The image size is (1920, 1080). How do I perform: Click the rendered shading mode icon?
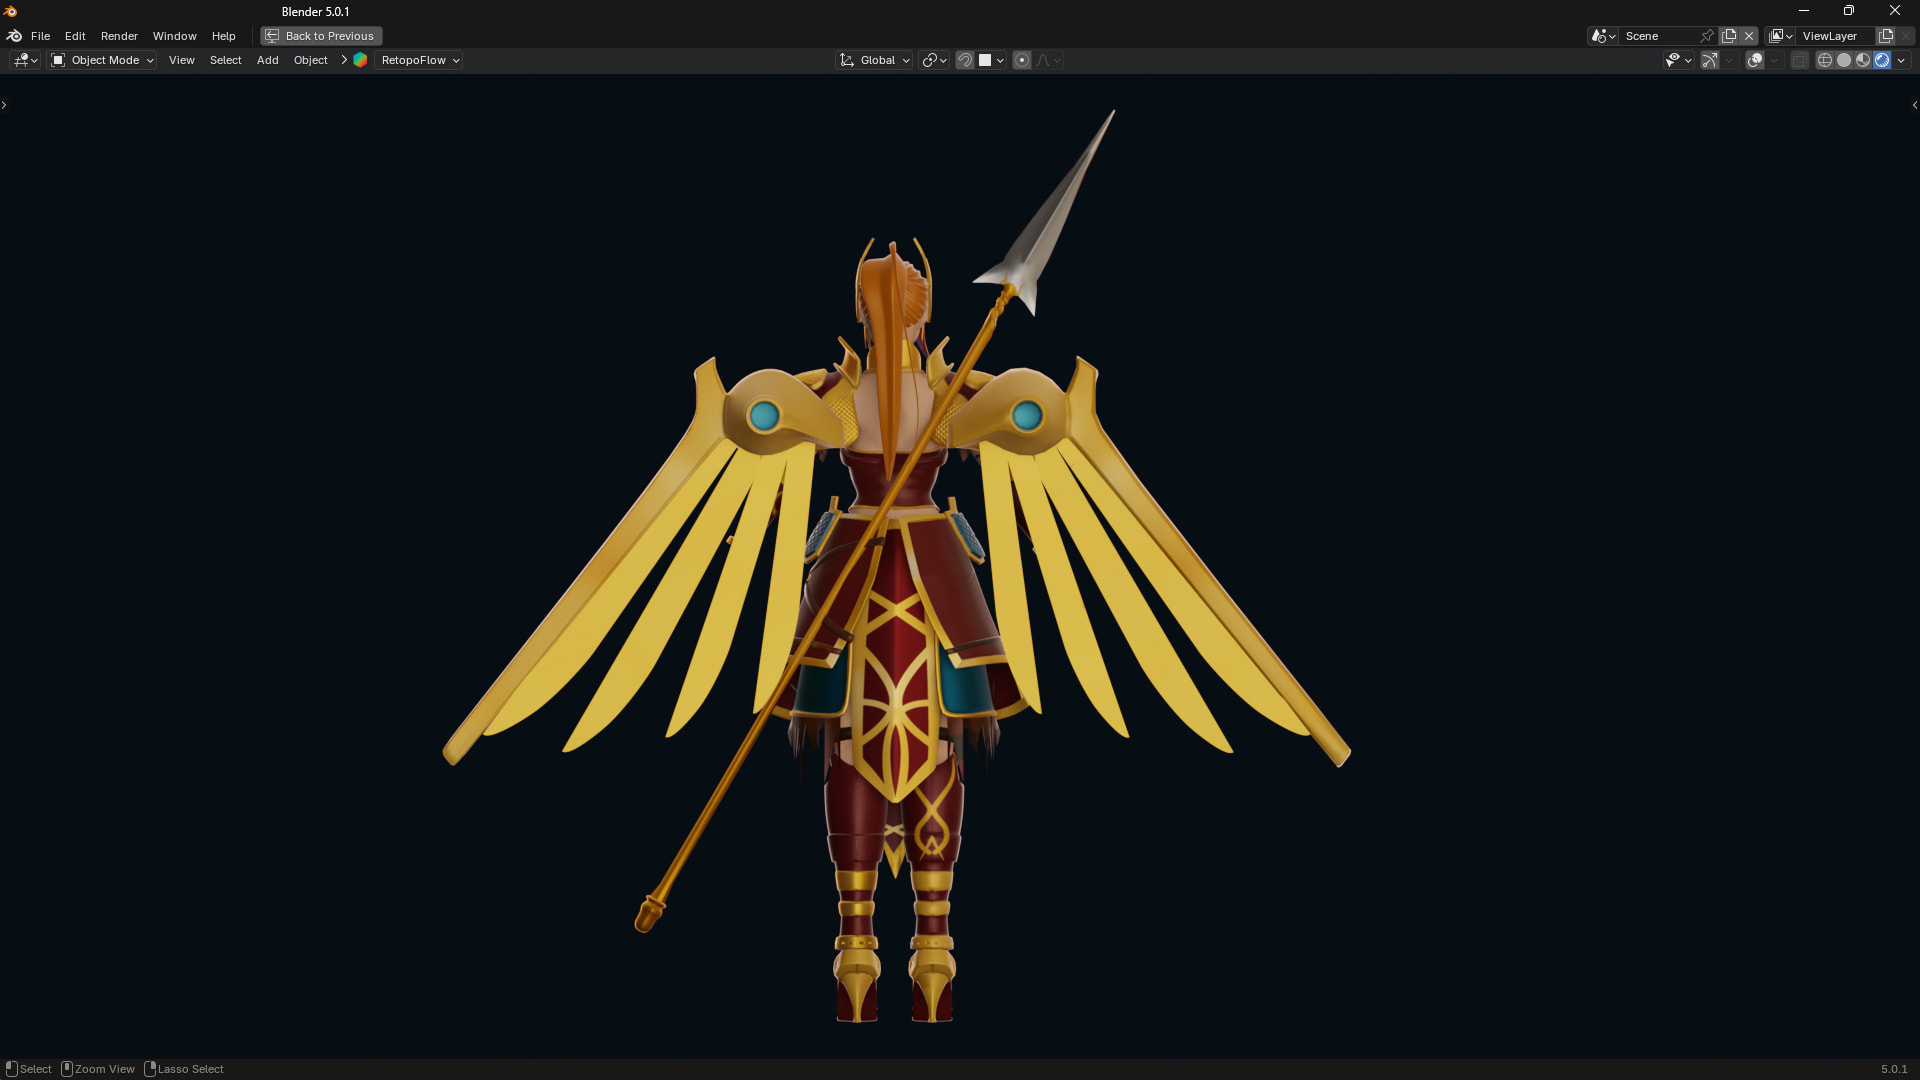point(1882,60)
